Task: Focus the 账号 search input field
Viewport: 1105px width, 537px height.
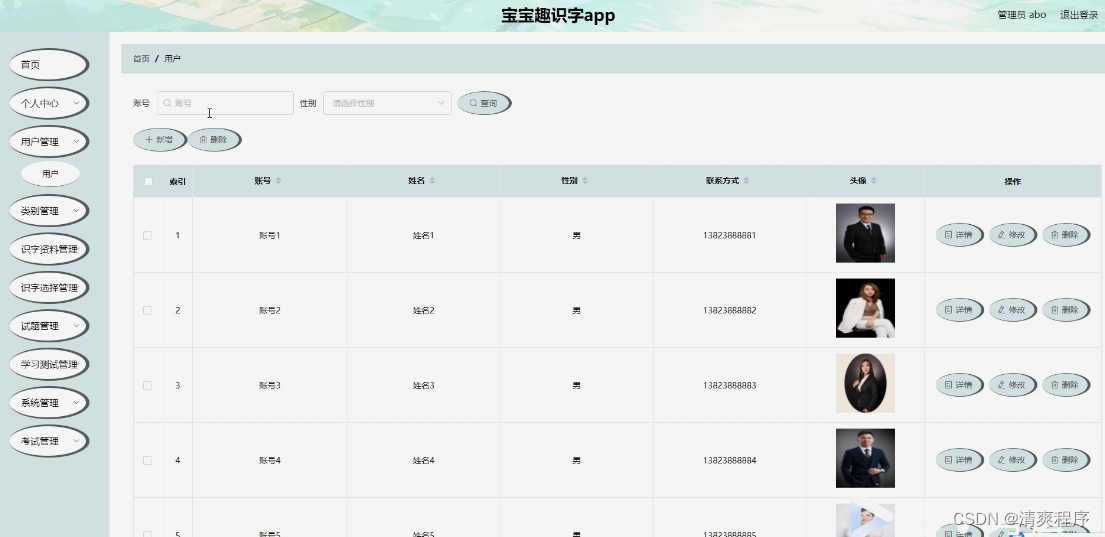Action: [x=226, y=103]
